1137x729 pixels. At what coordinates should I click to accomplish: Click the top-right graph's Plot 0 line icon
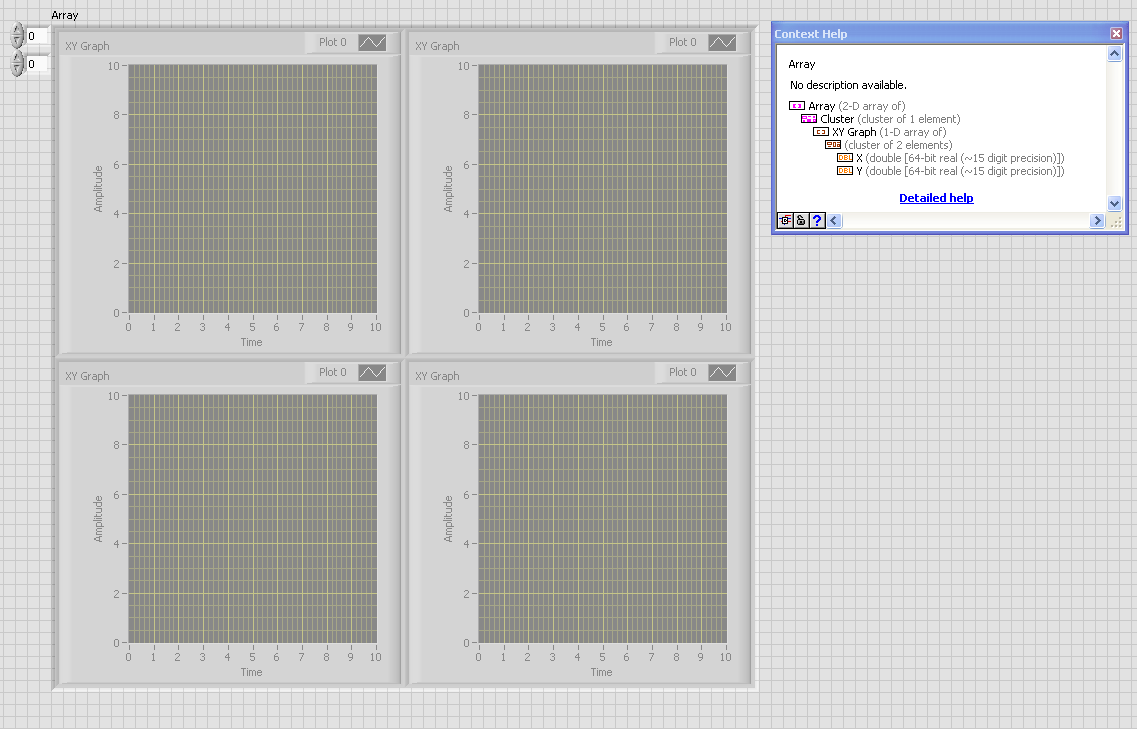[x=722, y=43]
